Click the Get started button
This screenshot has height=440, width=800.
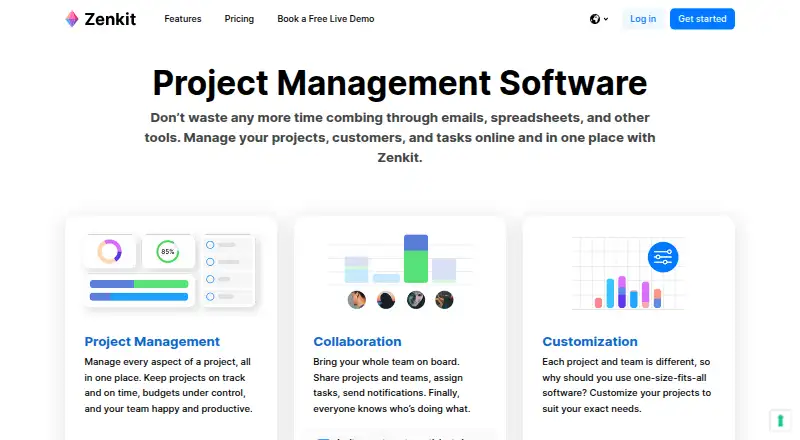tap(702, 19)
